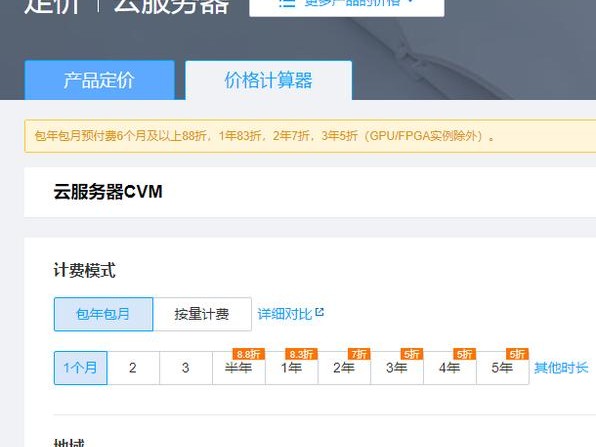596x447 pixels.
Task: Select 按量计费 billing mode
Action: (x=202, y=314)
